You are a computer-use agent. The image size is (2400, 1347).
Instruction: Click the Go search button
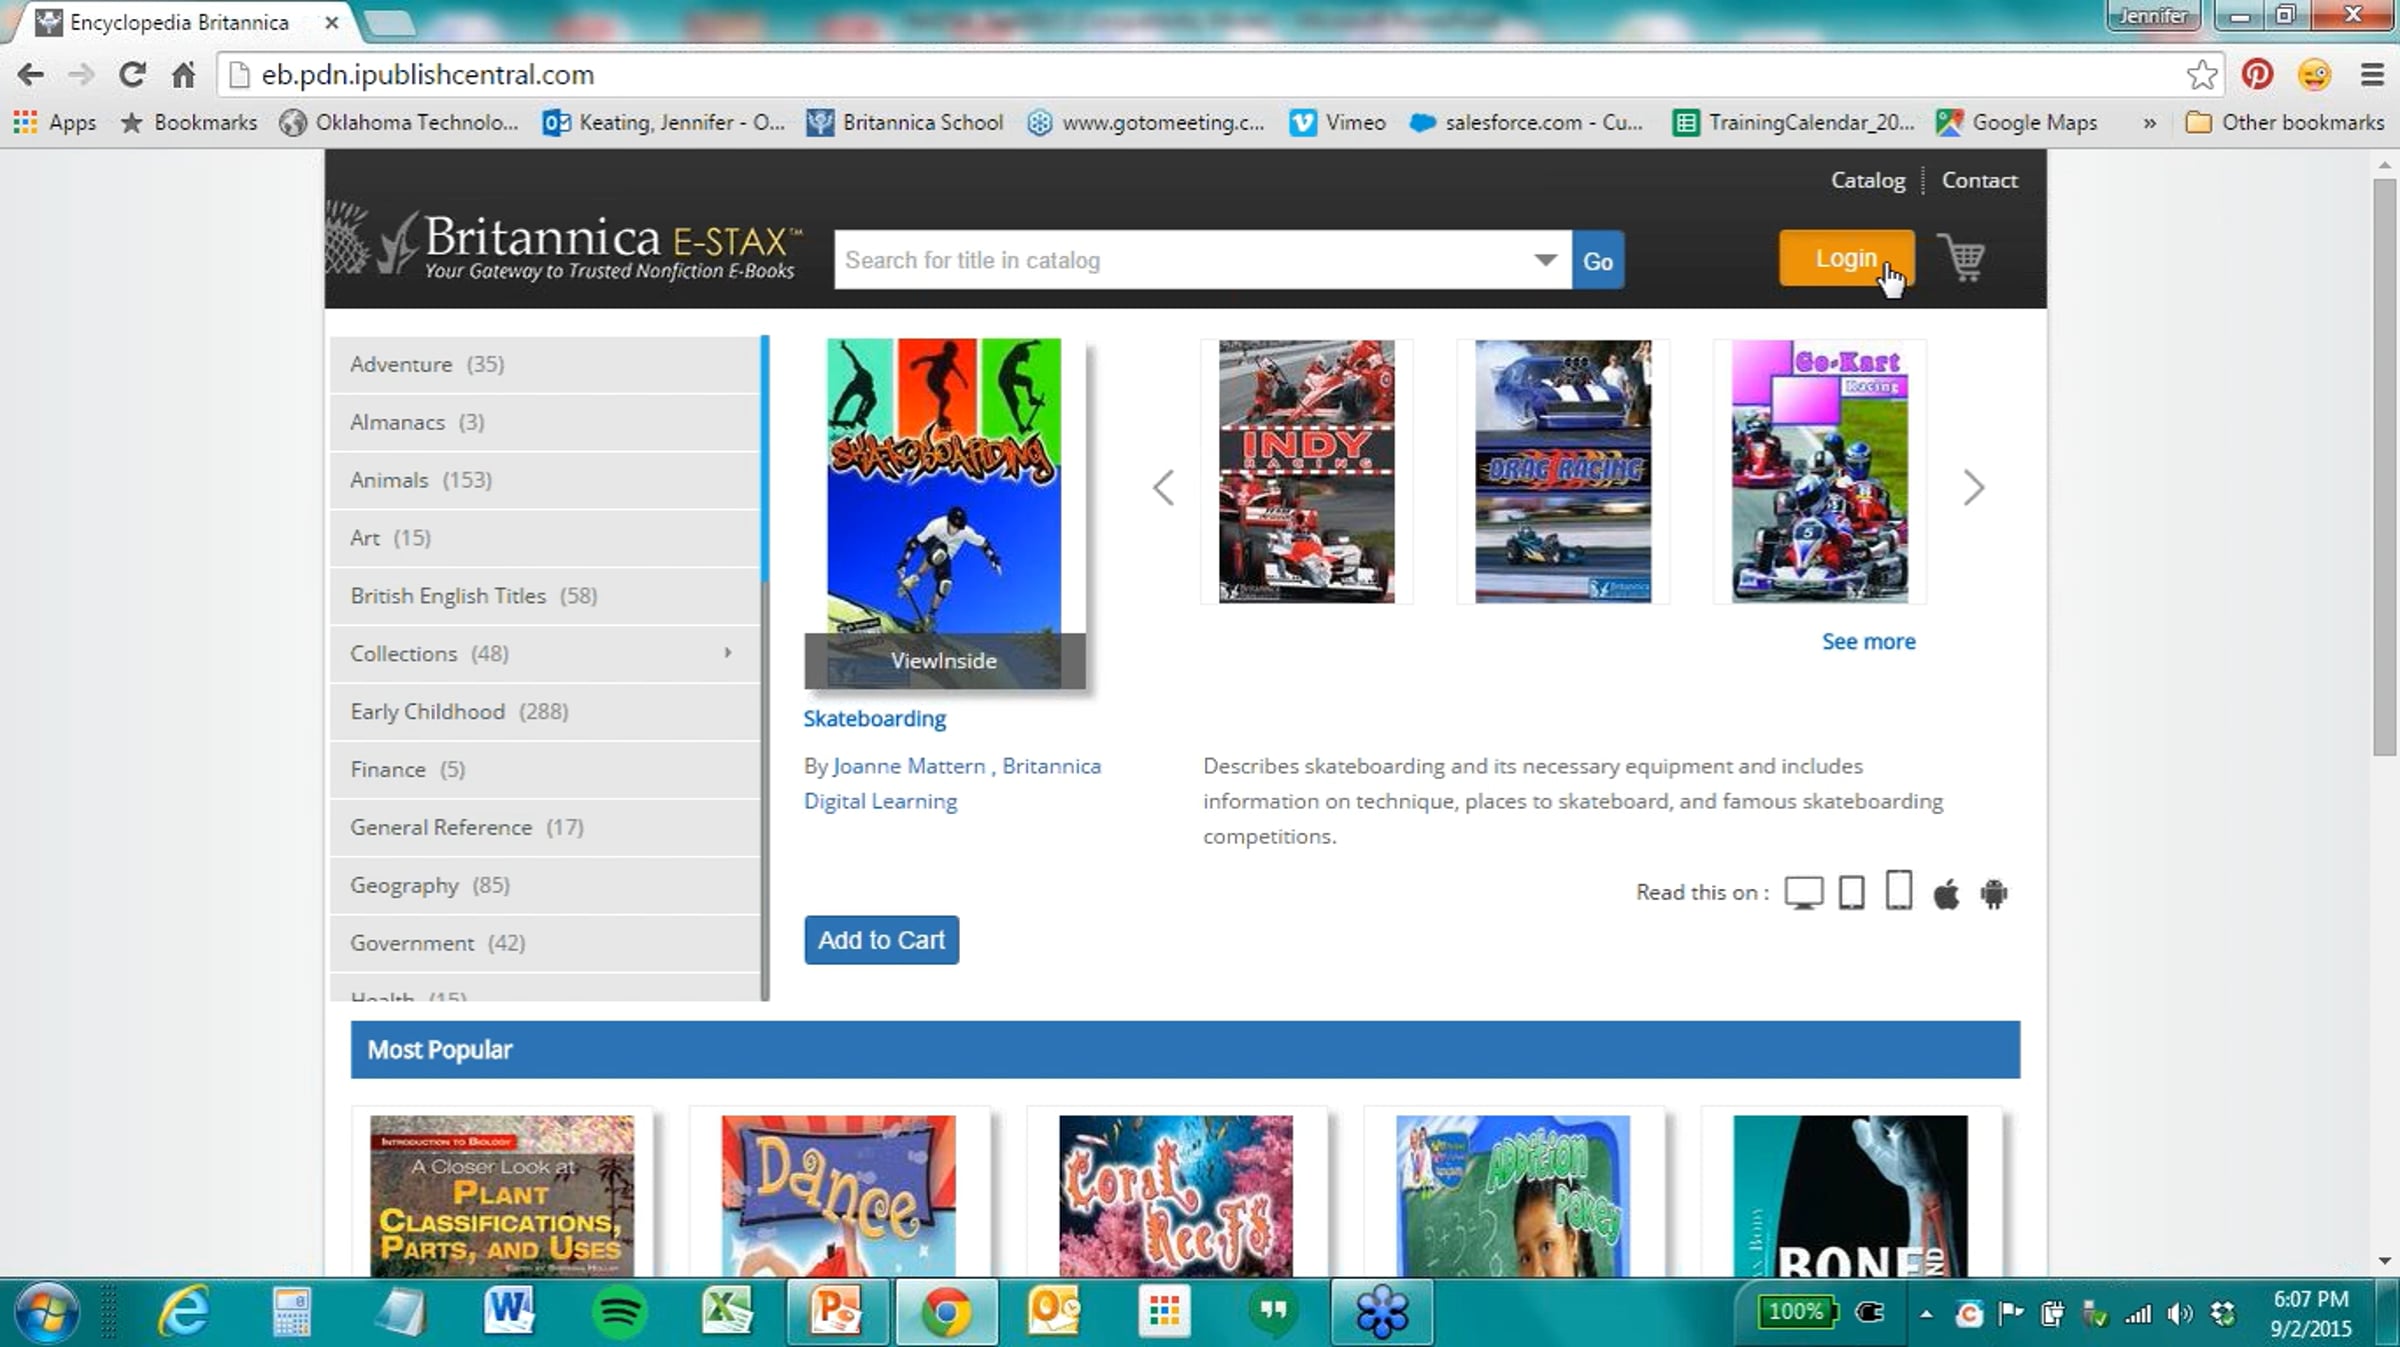coord(1597,260)
